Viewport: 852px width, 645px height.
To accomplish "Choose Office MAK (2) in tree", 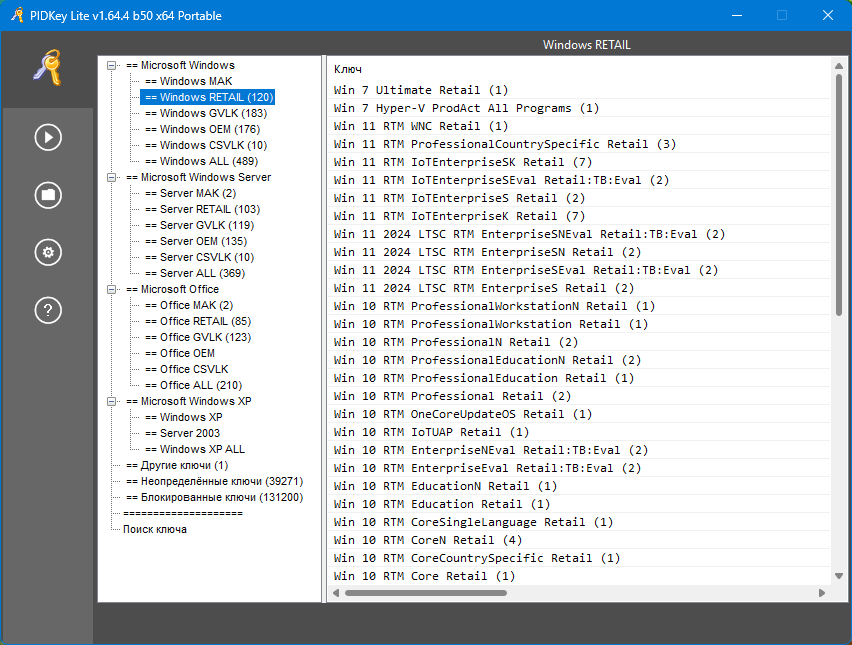I will click(x=196, y=305).
